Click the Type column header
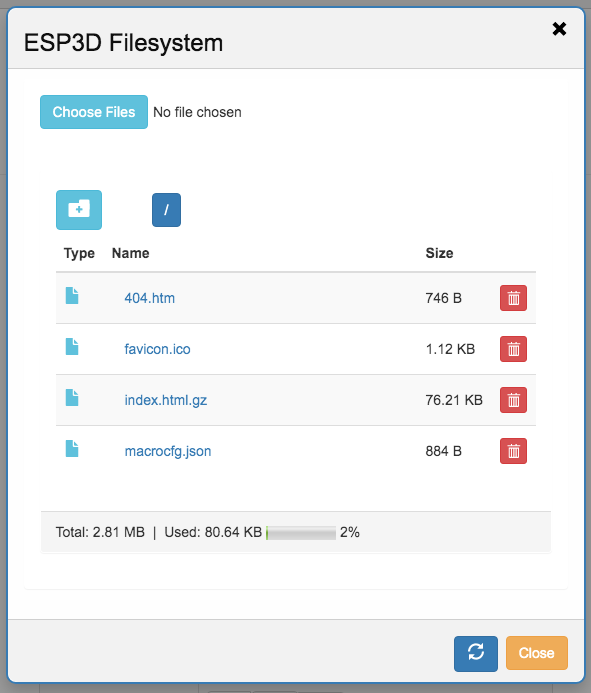The width and height of the screenshot is (591, 693). pyautogui.click(x=79, y=253)
